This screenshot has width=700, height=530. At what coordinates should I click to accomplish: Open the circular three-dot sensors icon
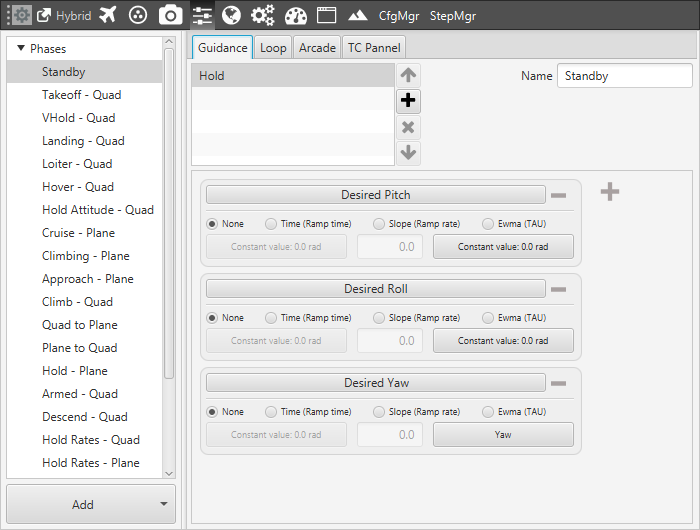click(x=138, y=16)
